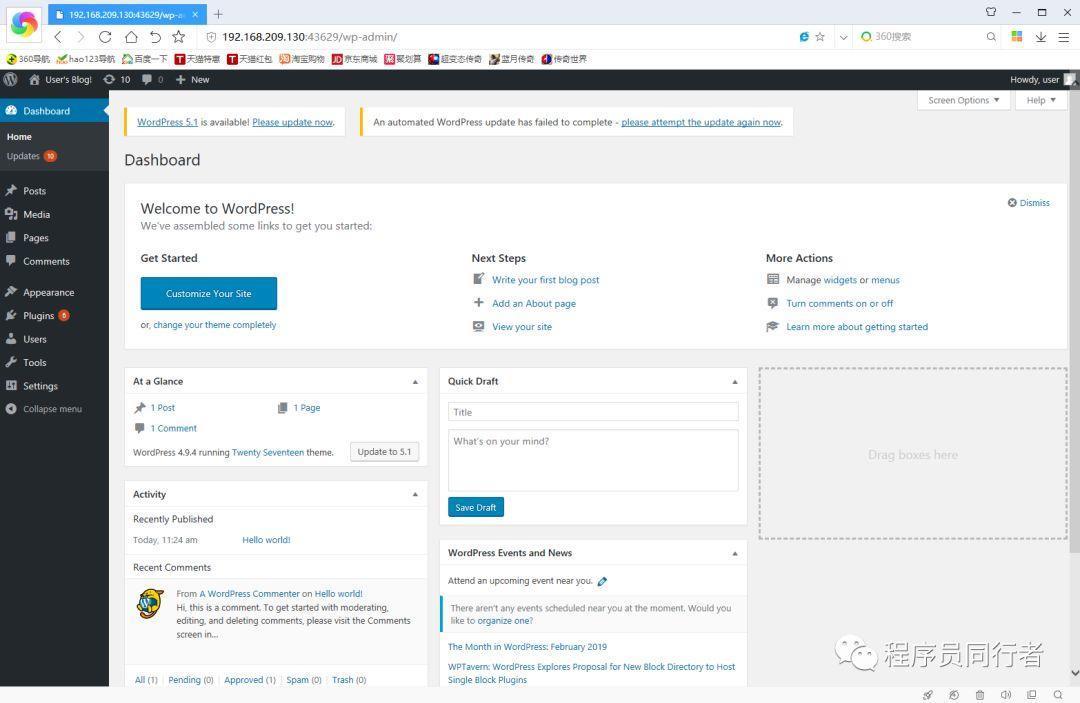Viewport: 1080px width, 703px height.
Task: Click the Quick Draft Title field
Action: pyautogui.click(x=593, y=412)
